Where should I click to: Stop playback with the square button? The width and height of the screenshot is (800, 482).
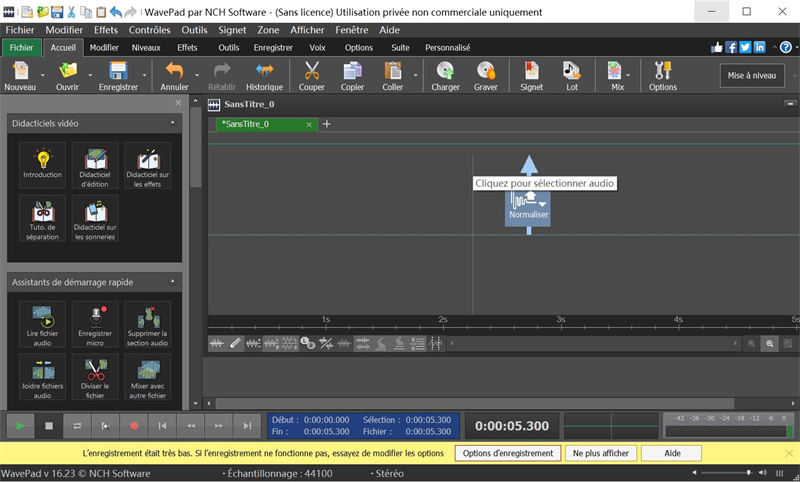click(49, 426)
